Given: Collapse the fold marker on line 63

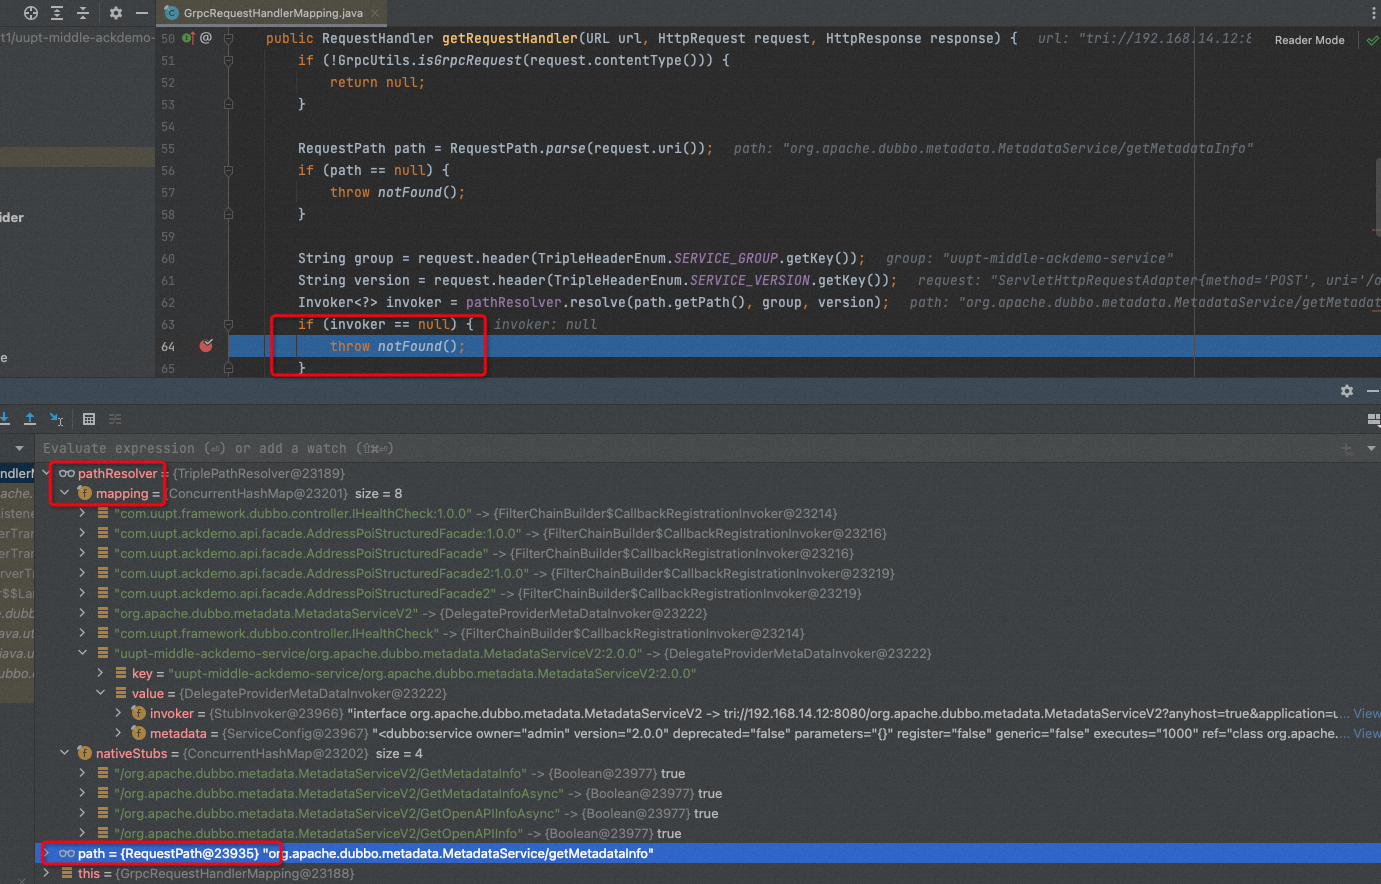Looking at the screenshot, I should [229, 324].
